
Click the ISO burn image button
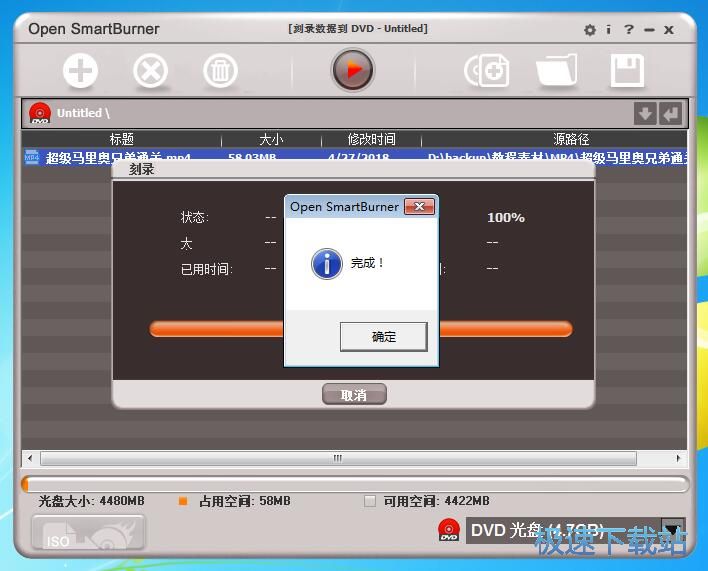(88, 533)
